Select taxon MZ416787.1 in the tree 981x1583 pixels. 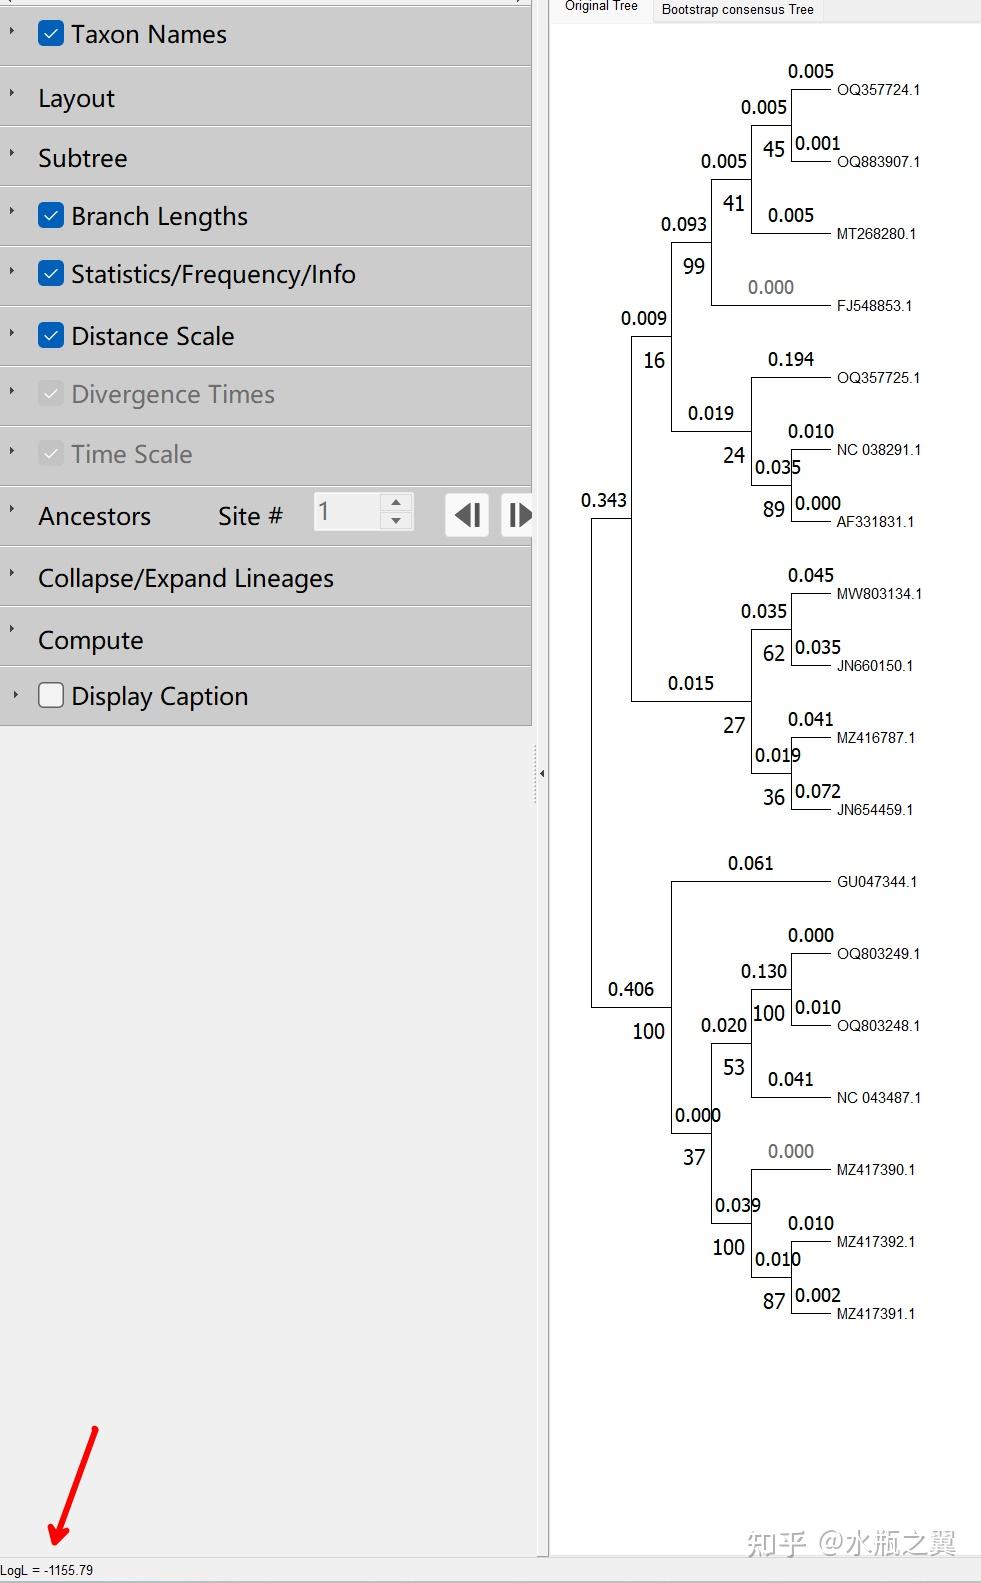(x=876, y=738)
